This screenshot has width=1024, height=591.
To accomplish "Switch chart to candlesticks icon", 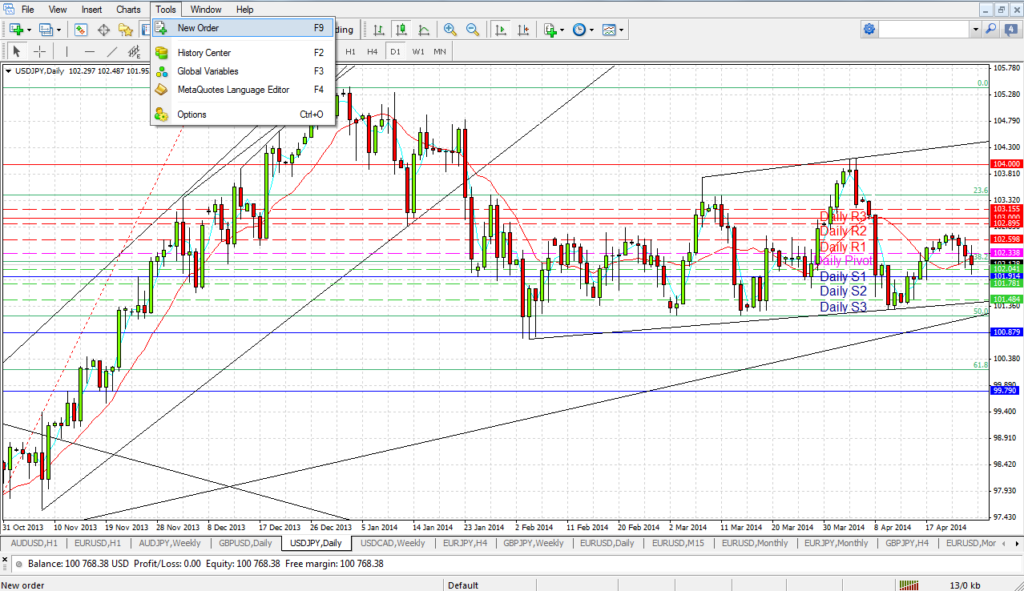I will (x=401, y=29).
